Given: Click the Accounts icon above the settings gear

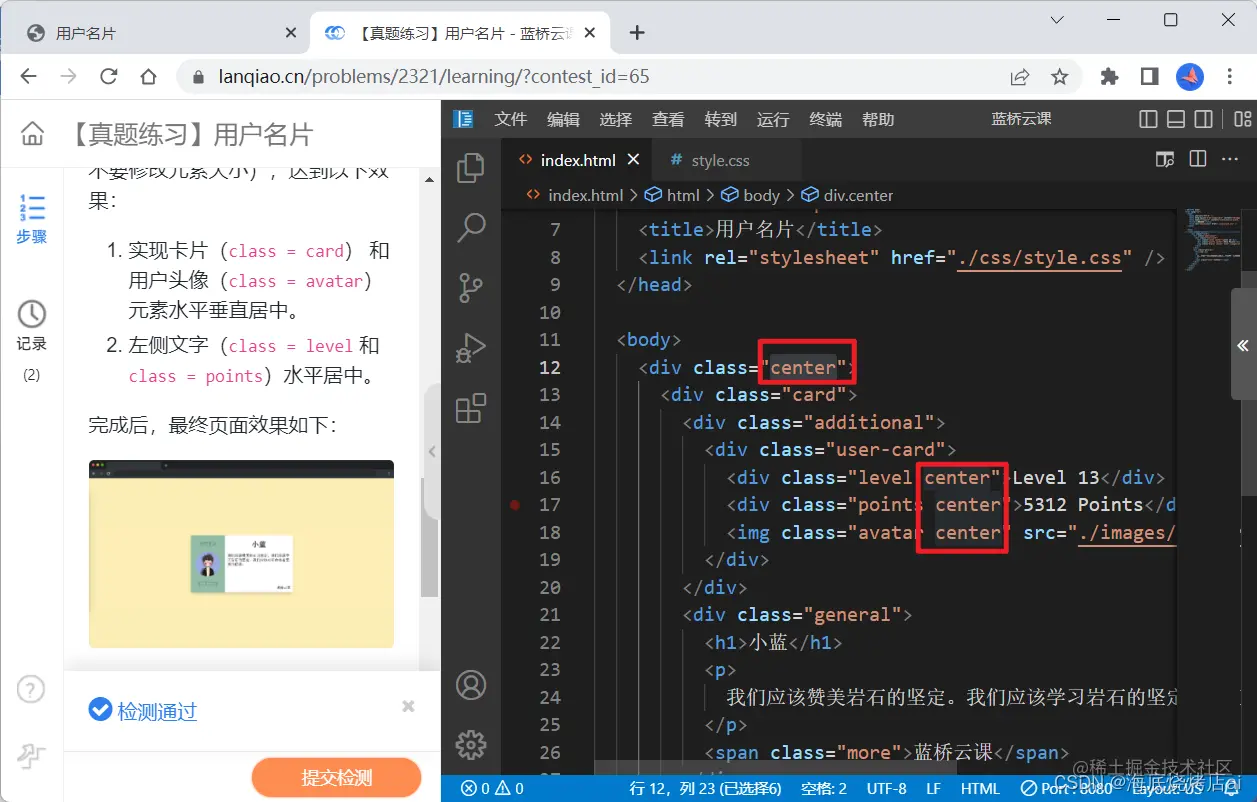Looking at the screenshot, I should [x=470, y=685].
